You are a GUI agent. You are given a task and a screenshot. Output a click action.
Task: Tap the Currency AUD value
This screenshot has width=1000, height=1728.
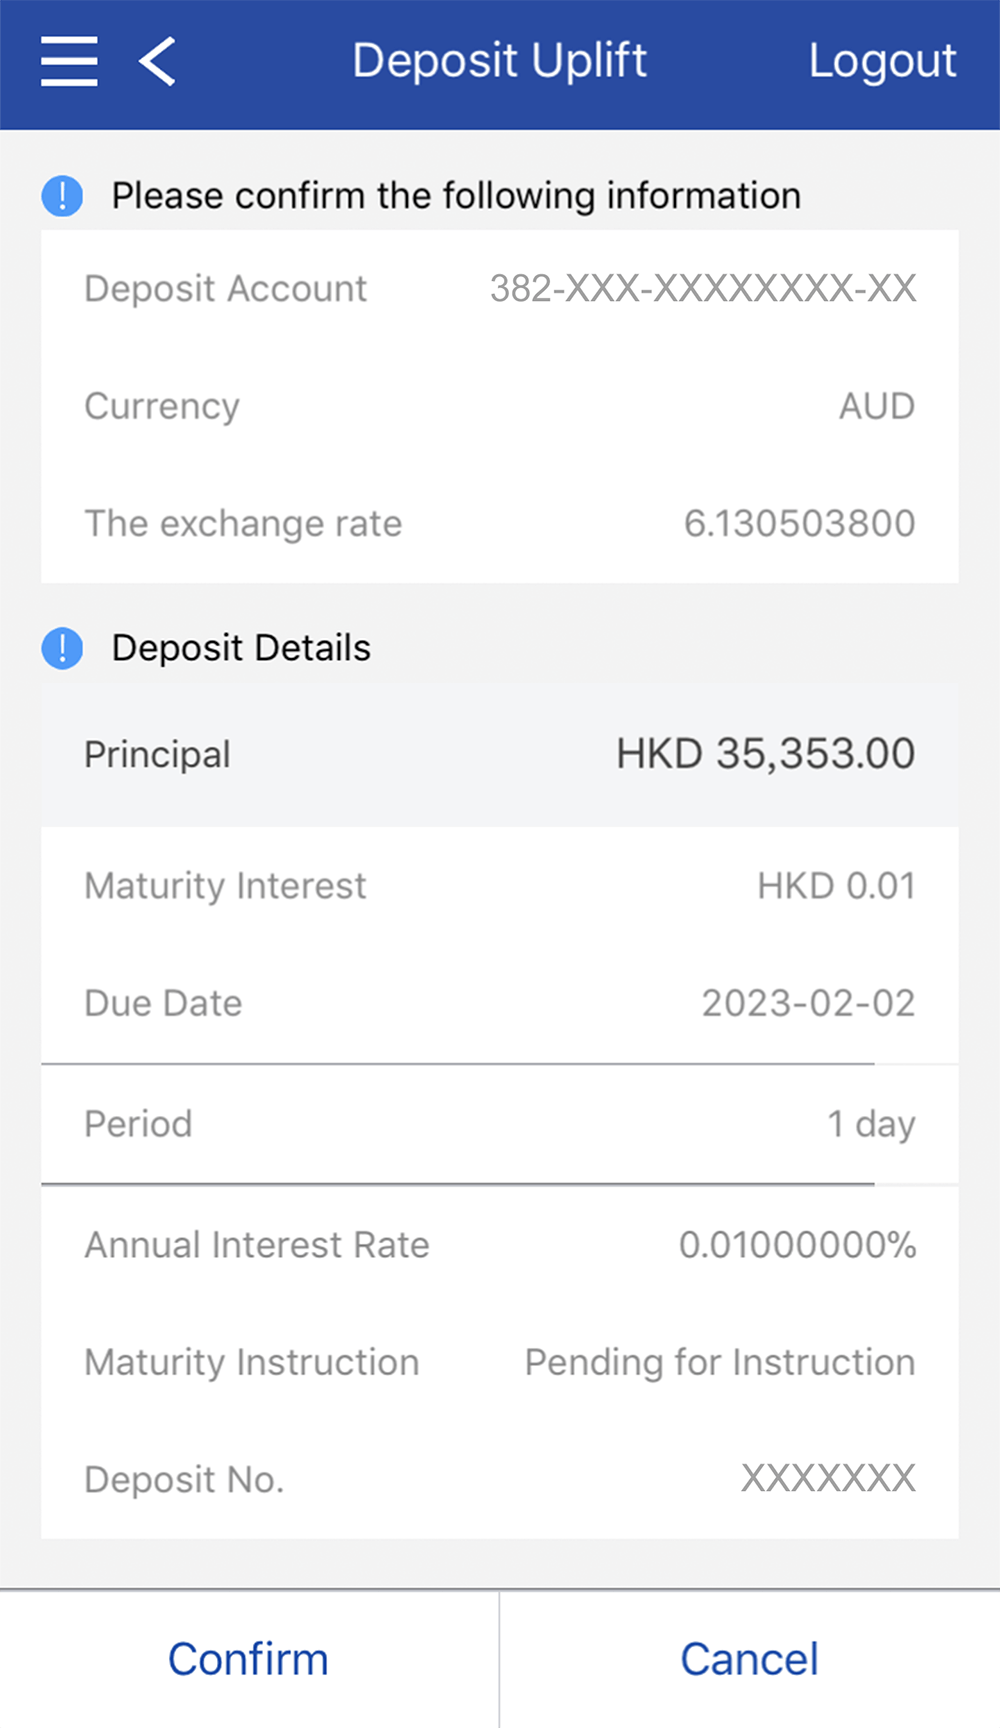(x=876, y=406)
